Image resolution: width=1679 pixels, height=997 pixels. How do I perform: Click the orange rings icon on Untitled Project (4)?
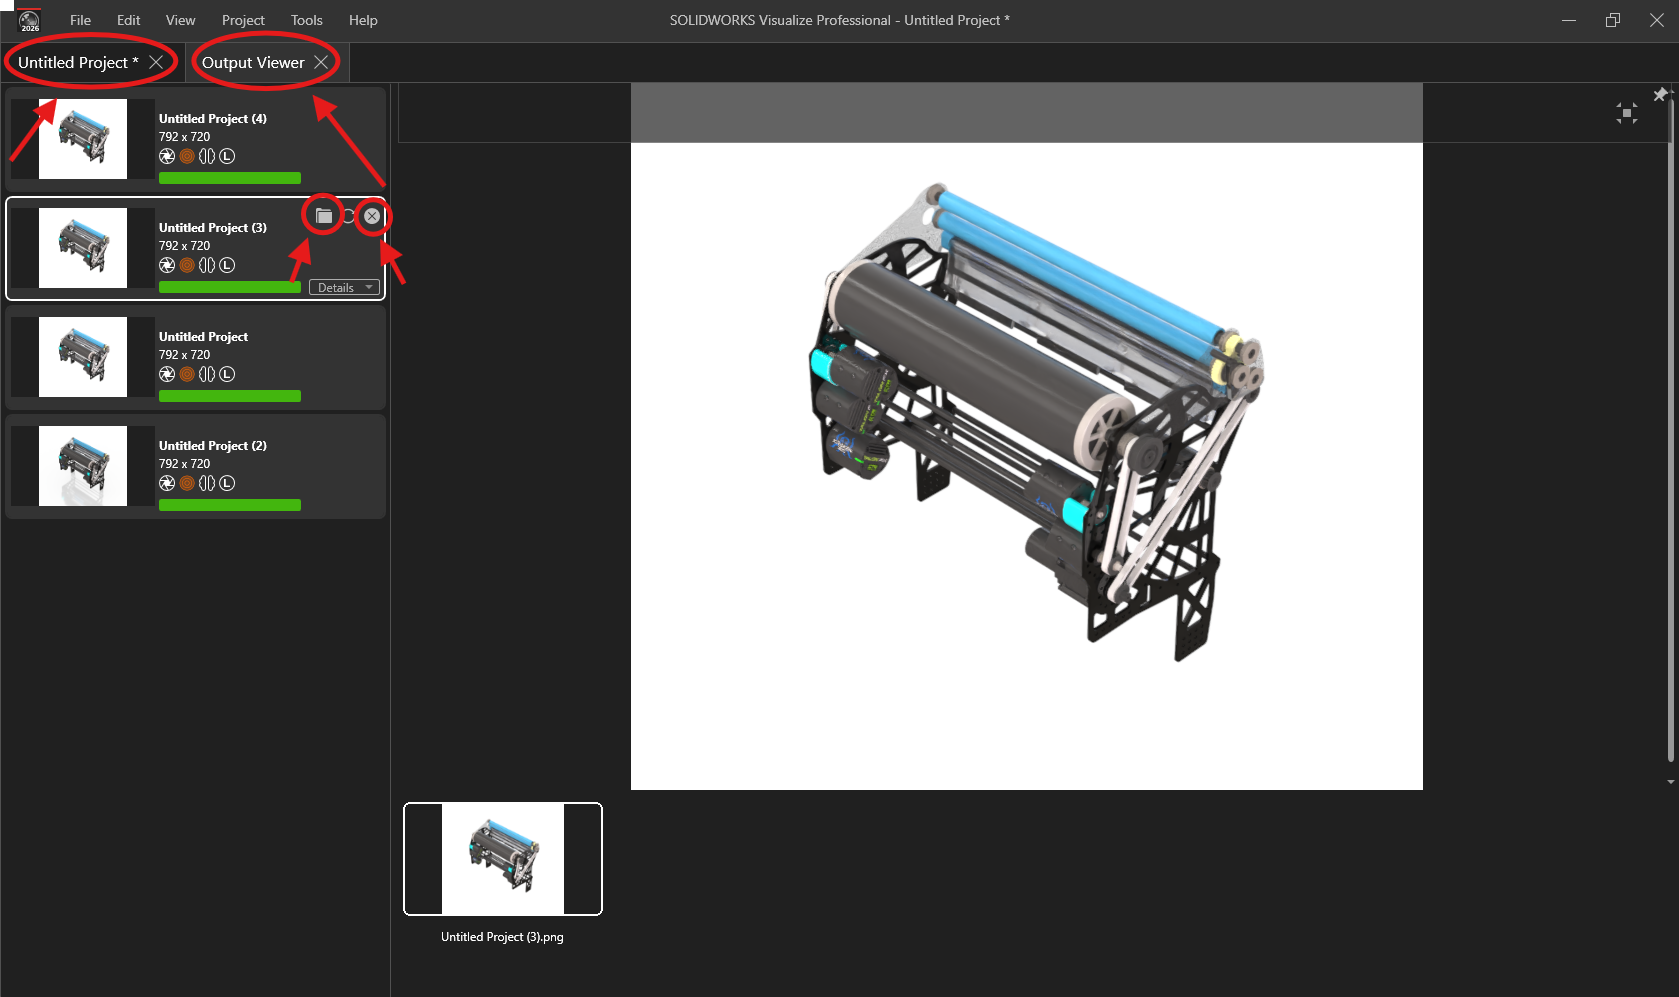point(187,156)
